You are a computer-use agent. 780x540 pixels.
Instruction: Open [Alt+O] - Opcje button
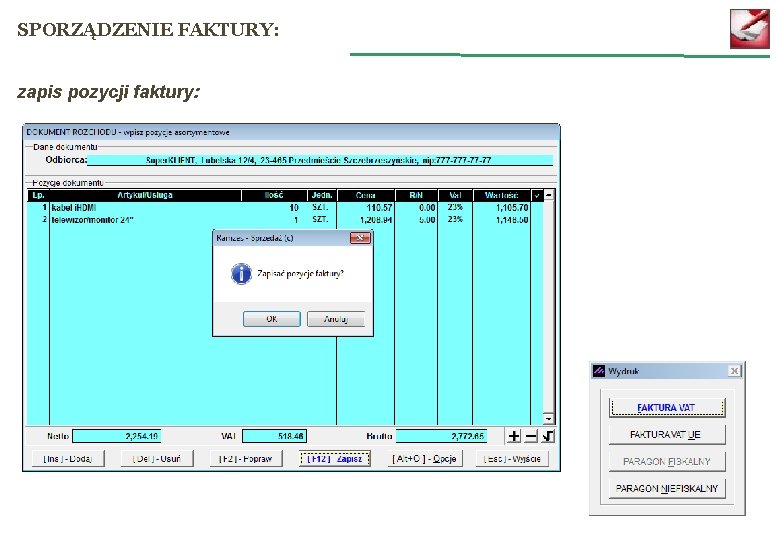pyautogui.click(x=424, y=458)
